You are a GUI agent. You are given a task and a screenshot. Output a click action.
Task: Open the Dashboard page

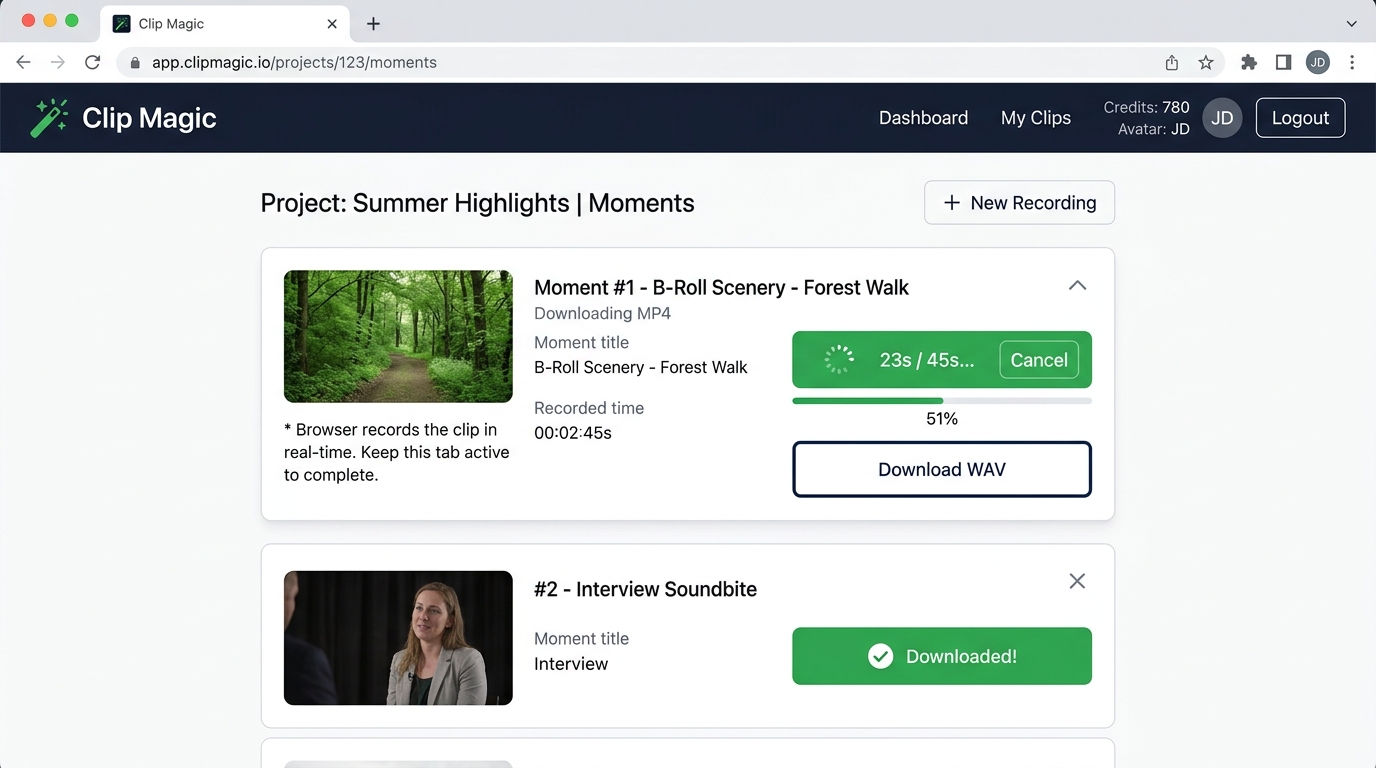click(x=923, y=118)
